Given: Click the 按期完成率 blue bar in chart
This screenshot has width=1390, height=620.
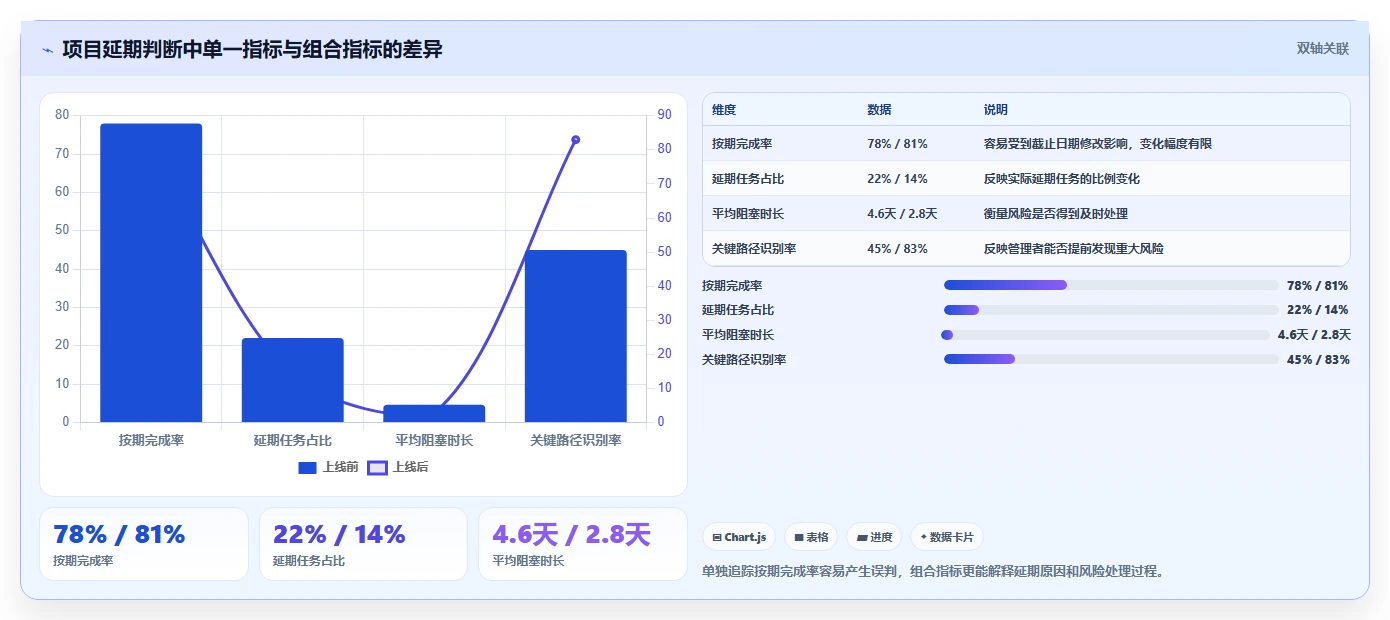Looking at the screenshot, I should tap(151, 273).
